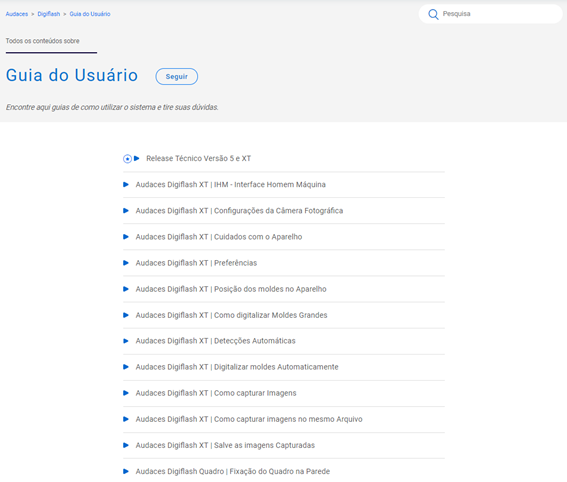The image size is (567, 482).
Task: Click arrow icon beside Como capturar Imagens
Action: pos(126,393)
